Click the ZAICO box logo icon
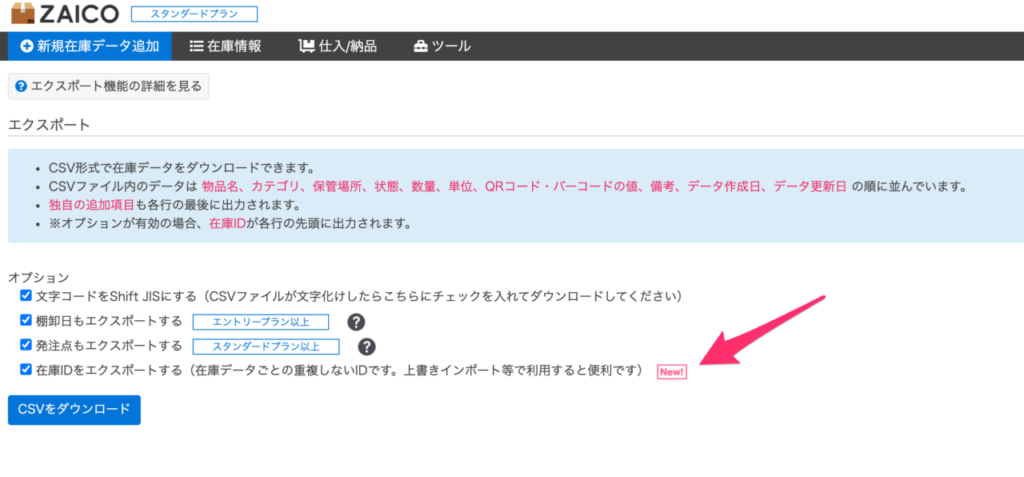 point(24,12)
